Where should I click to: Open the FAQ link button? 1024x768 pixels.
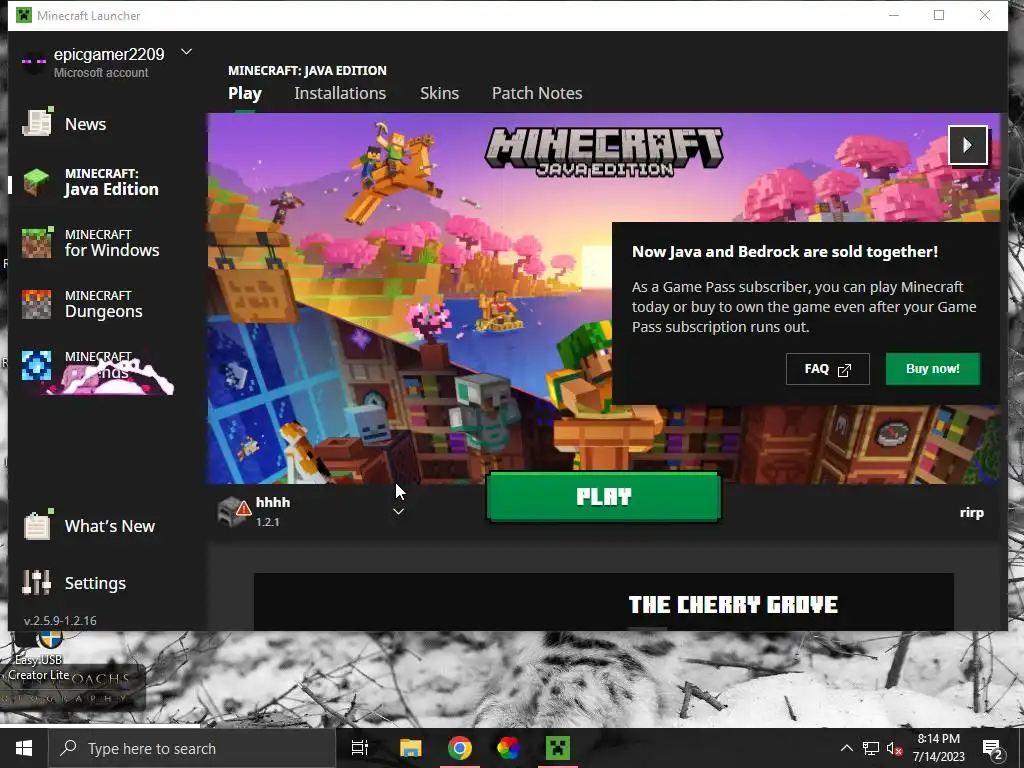point(827,369)
